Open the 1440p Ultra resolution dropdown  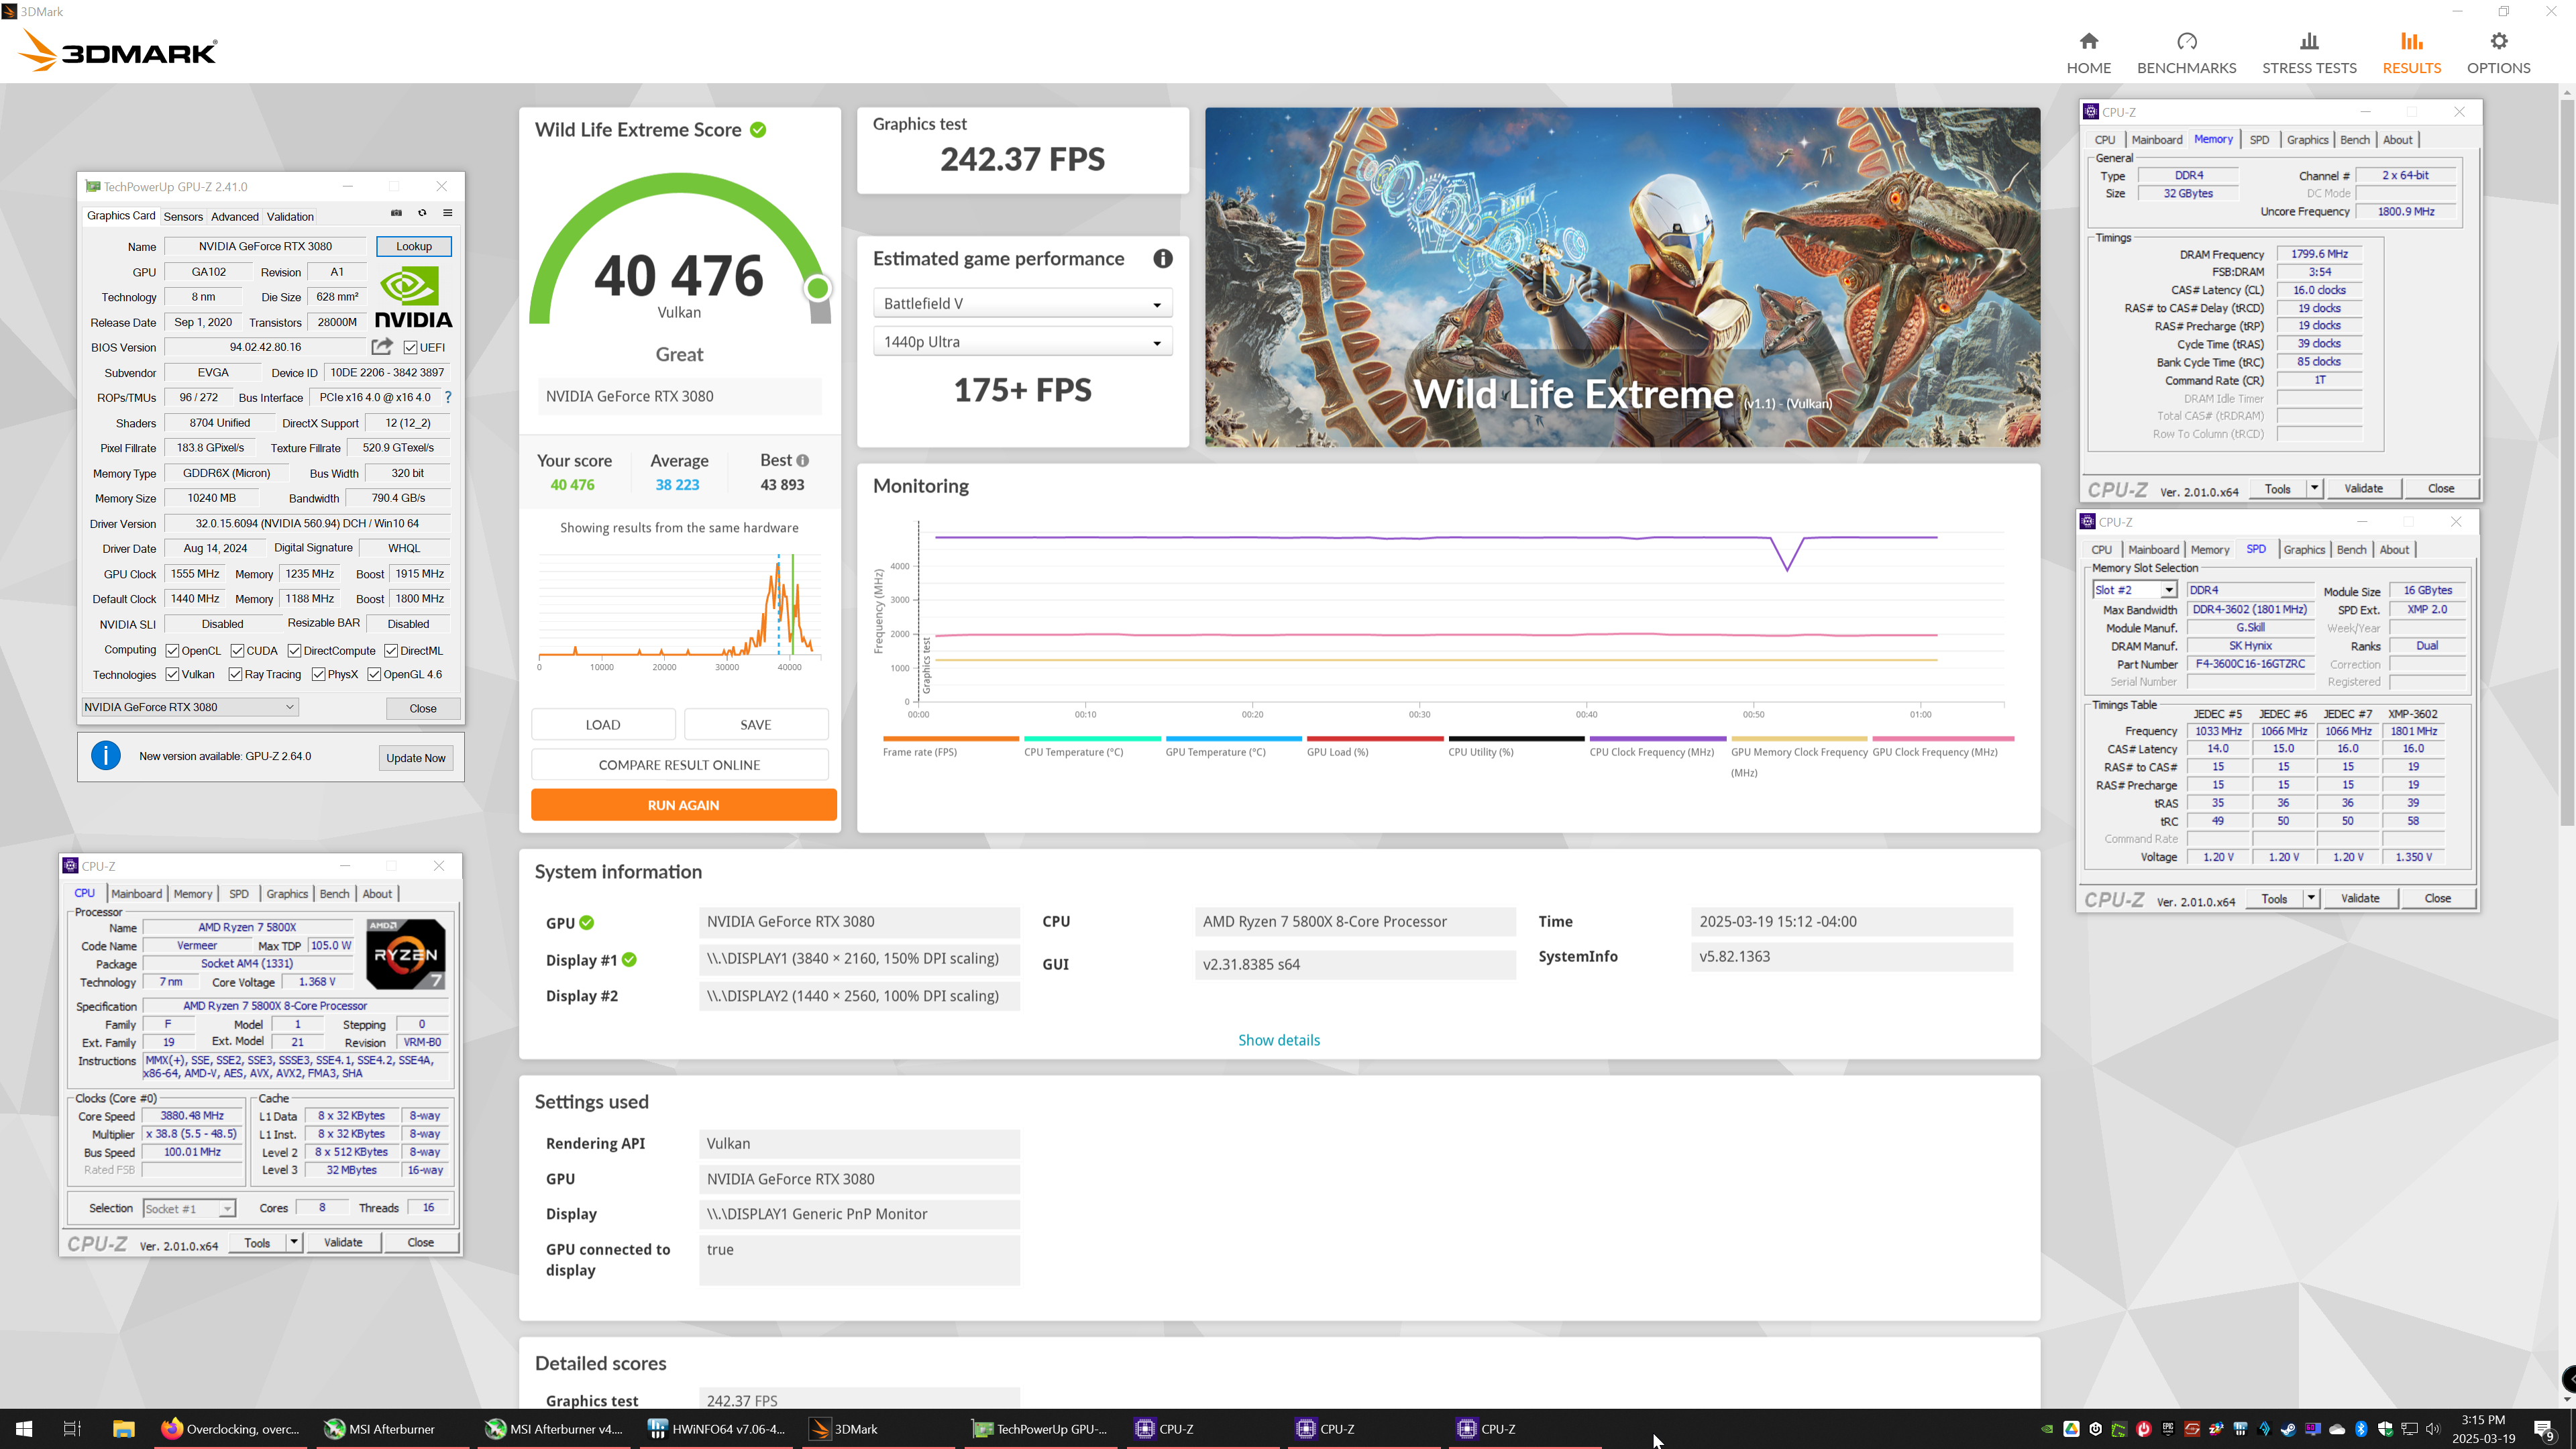pos(1022,342)
